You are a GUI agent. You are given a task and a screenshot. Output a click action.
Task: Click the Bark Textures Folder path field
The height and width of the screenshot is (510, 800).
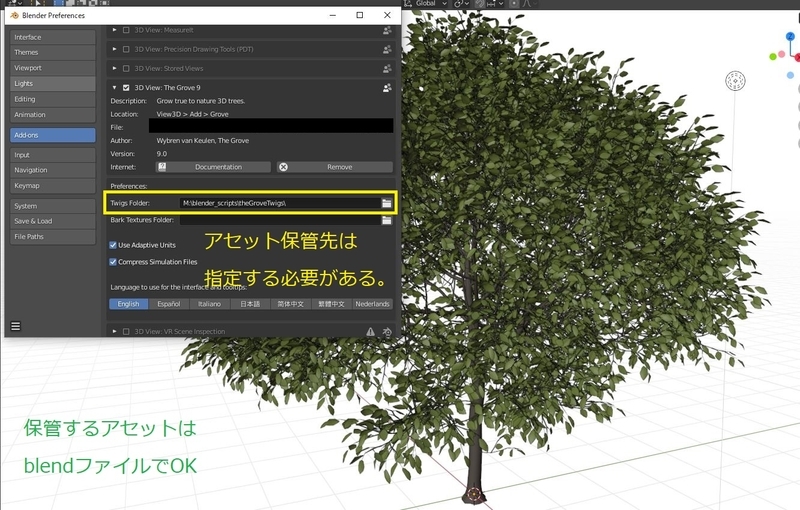pyautogui.click(x=280, y=220)
